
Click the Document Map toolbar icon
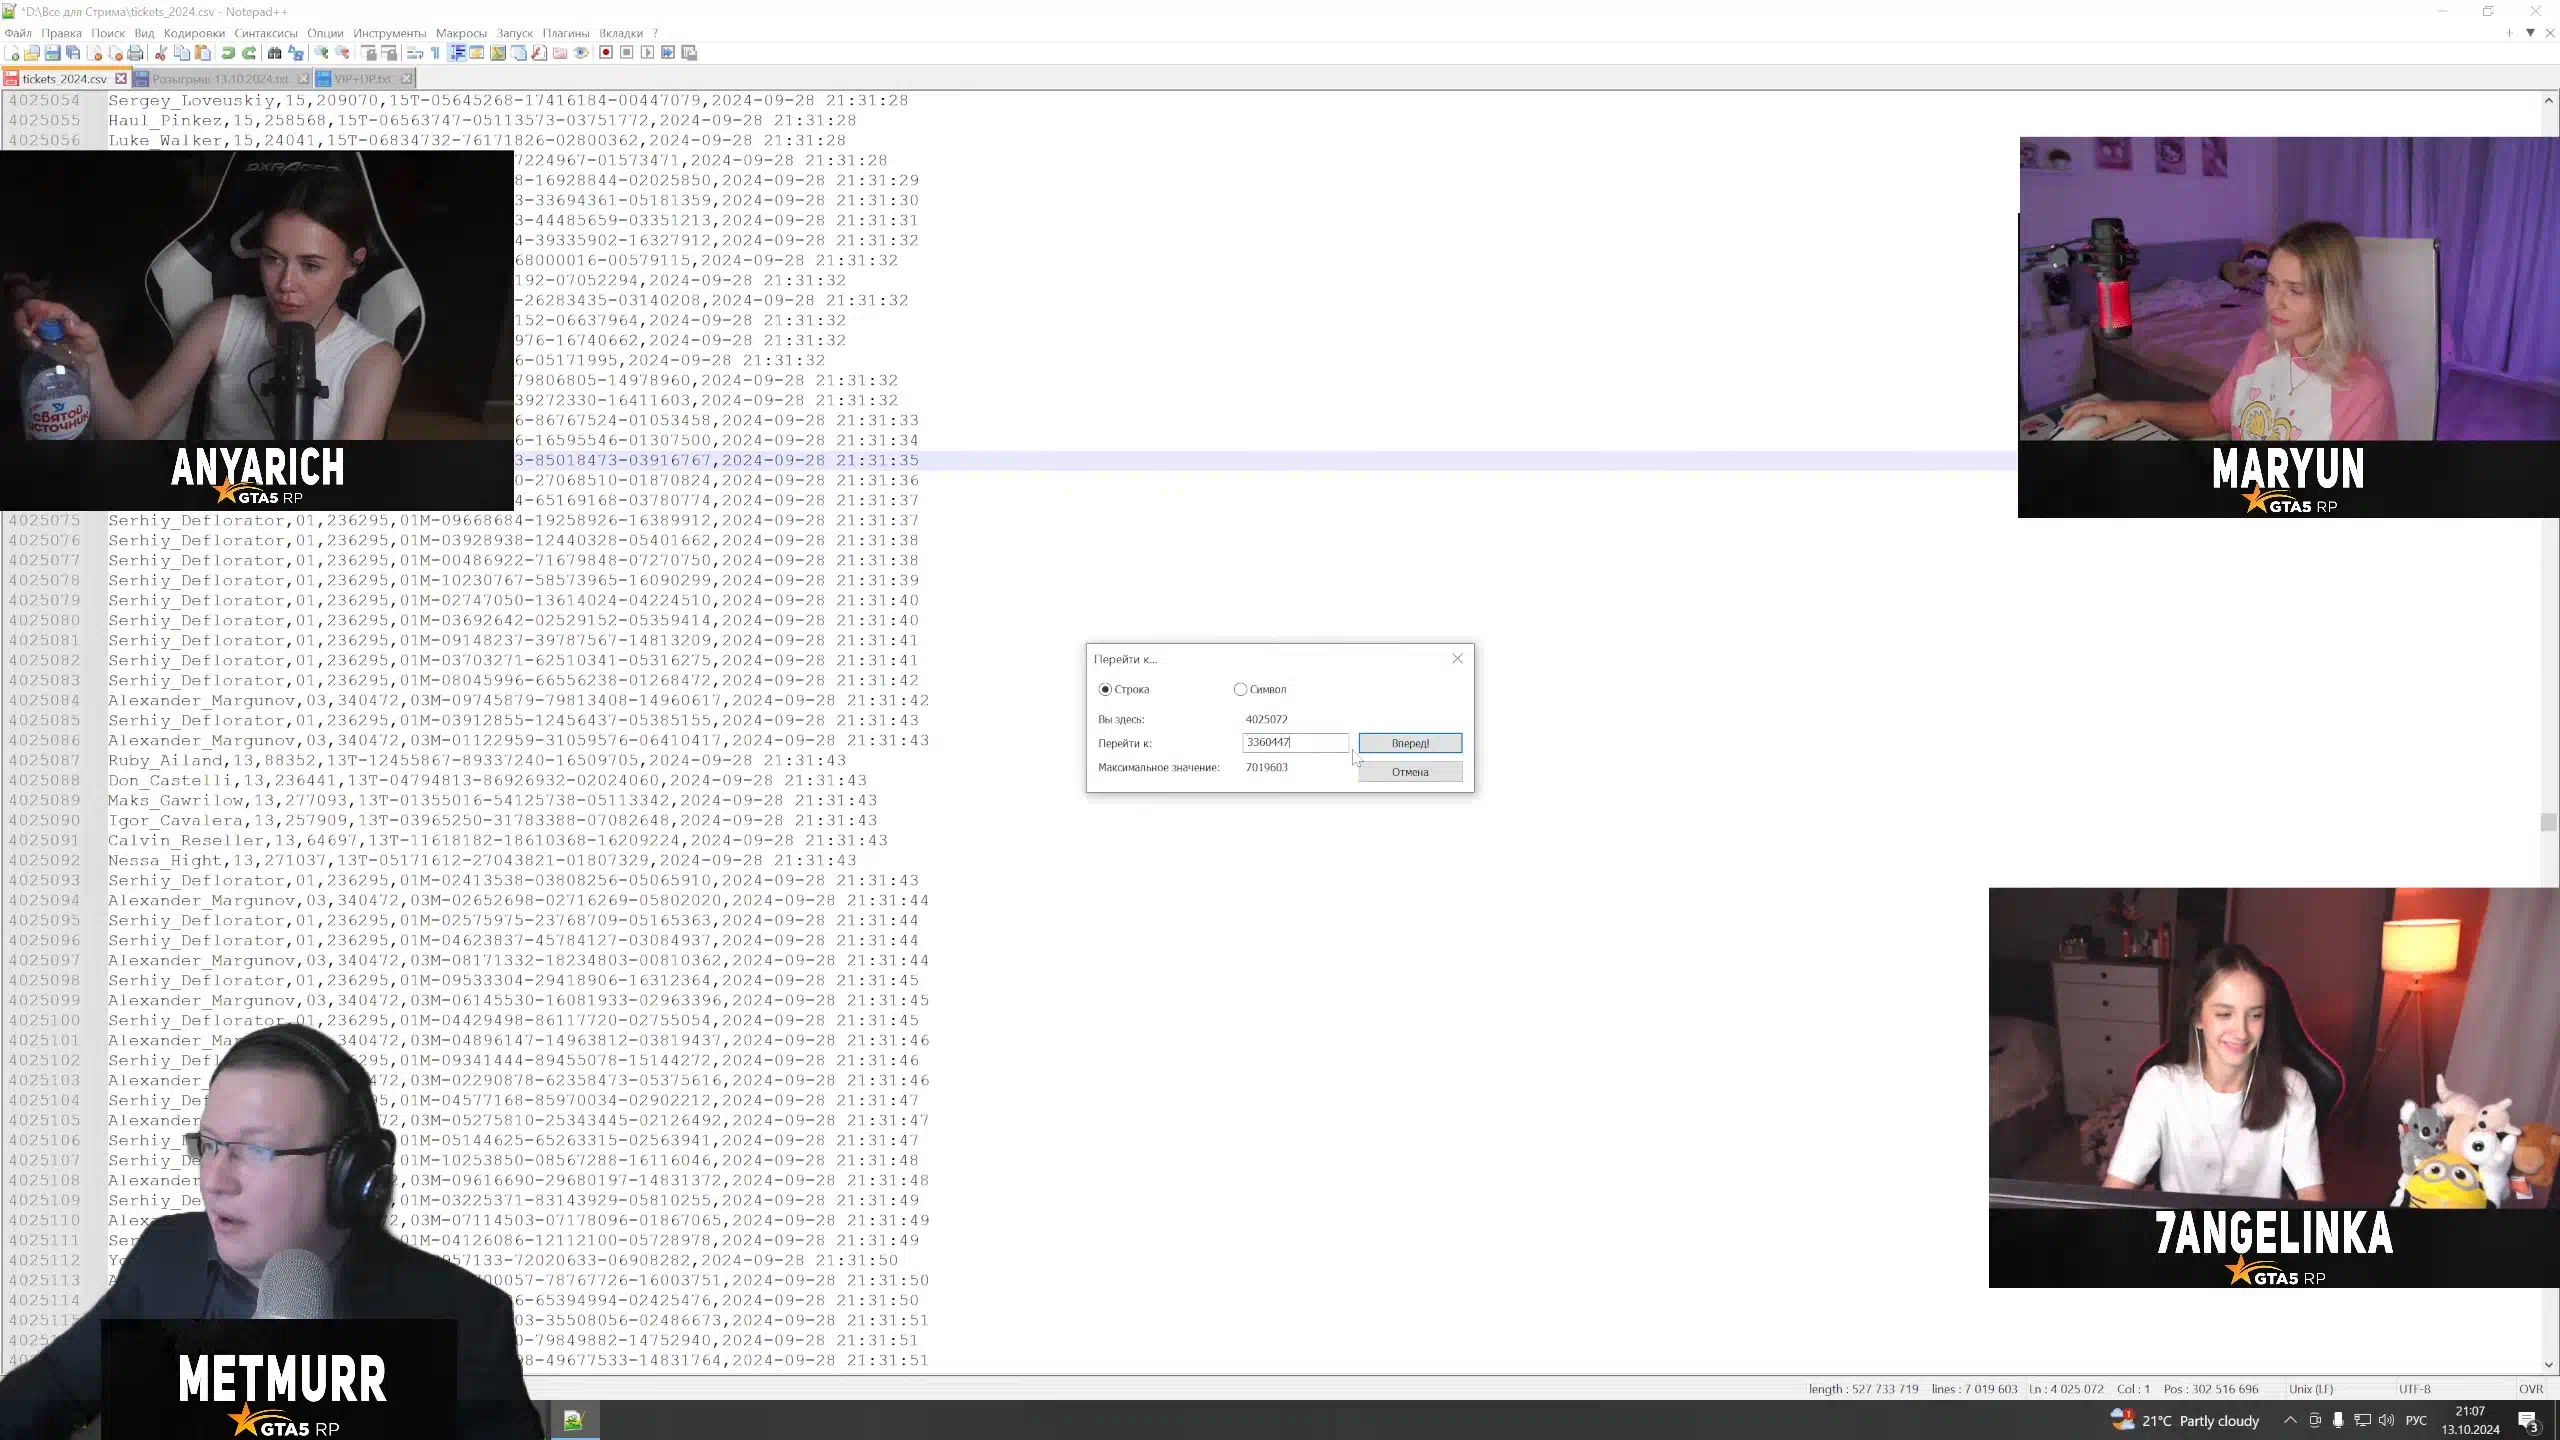coord(497,53)
